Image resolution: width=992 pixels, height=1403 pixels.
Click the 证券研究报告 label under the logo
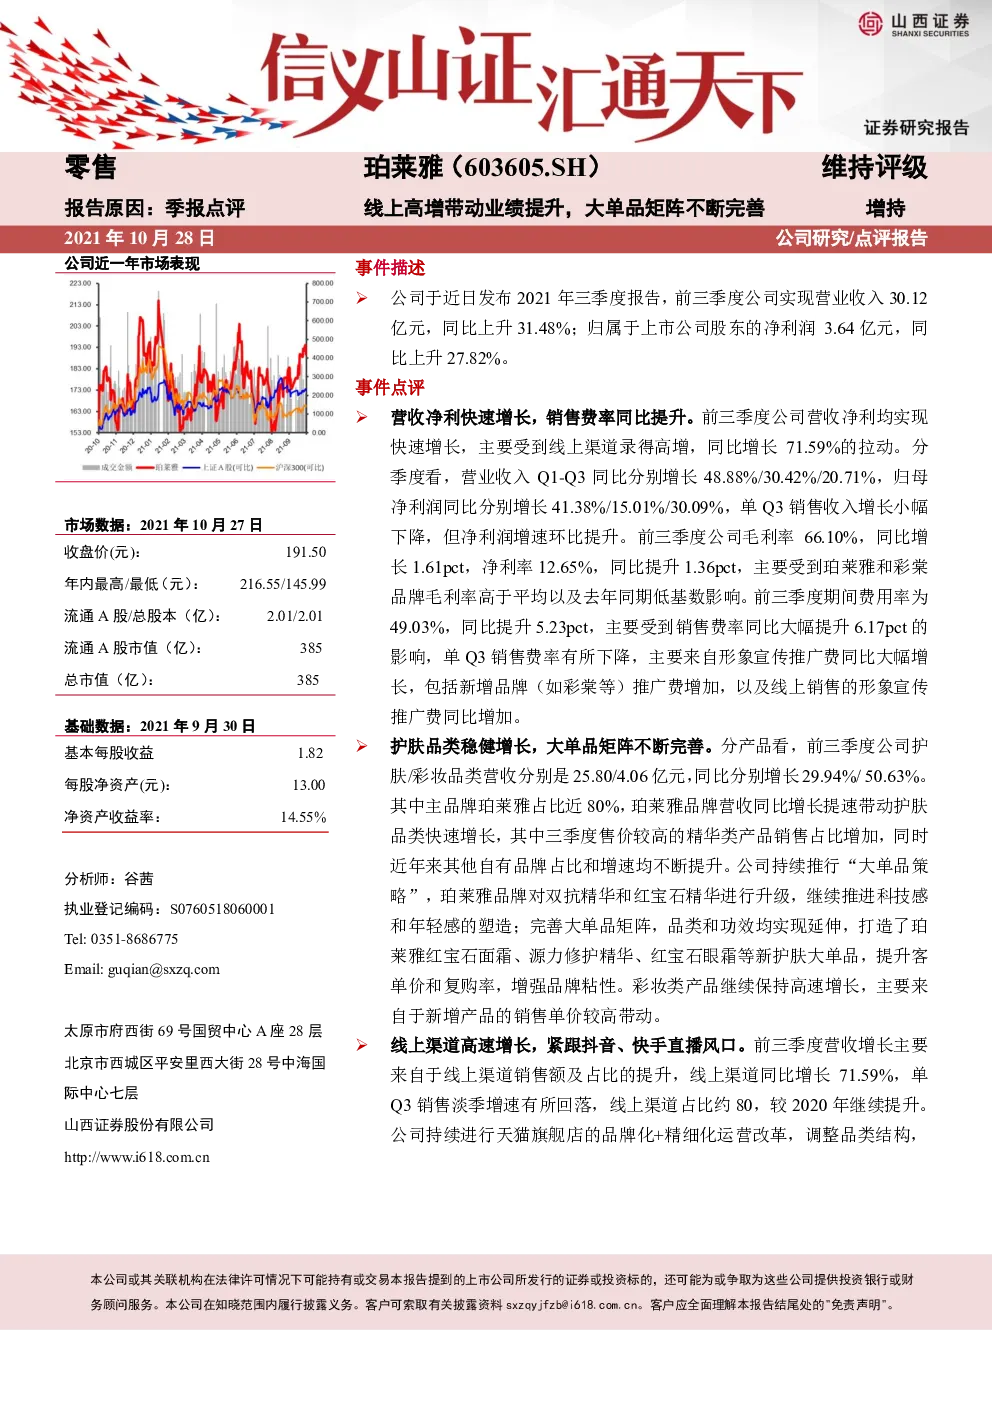[917, 128]
